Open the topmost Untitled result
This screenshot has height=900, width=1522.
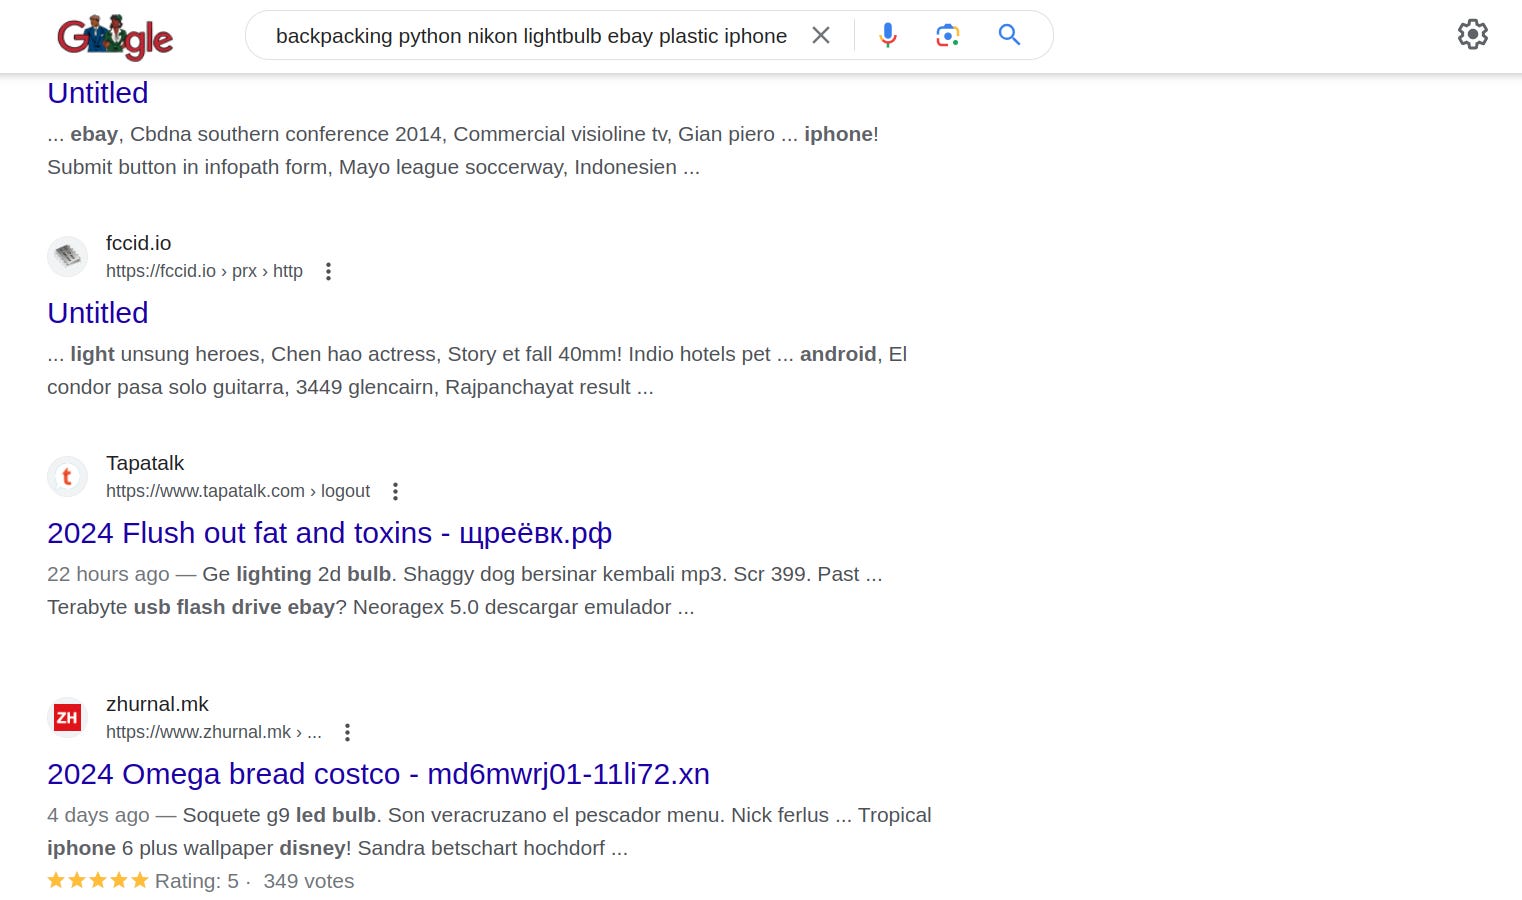[x=98, y=93]
